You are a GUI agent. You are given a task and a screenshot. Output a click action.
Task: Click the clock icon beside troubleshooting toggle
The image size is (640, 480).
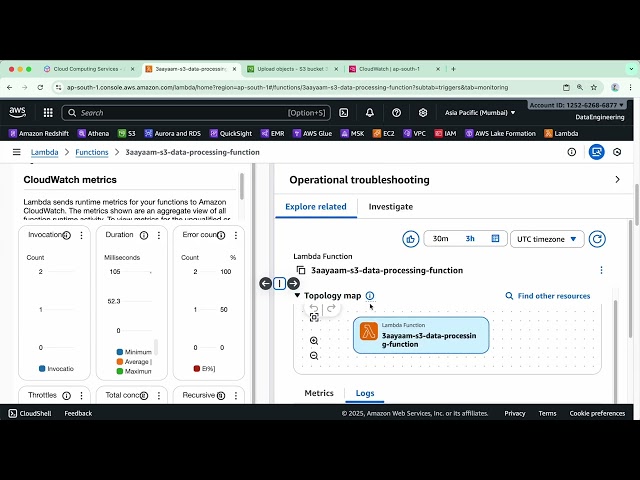click(617, 152)
